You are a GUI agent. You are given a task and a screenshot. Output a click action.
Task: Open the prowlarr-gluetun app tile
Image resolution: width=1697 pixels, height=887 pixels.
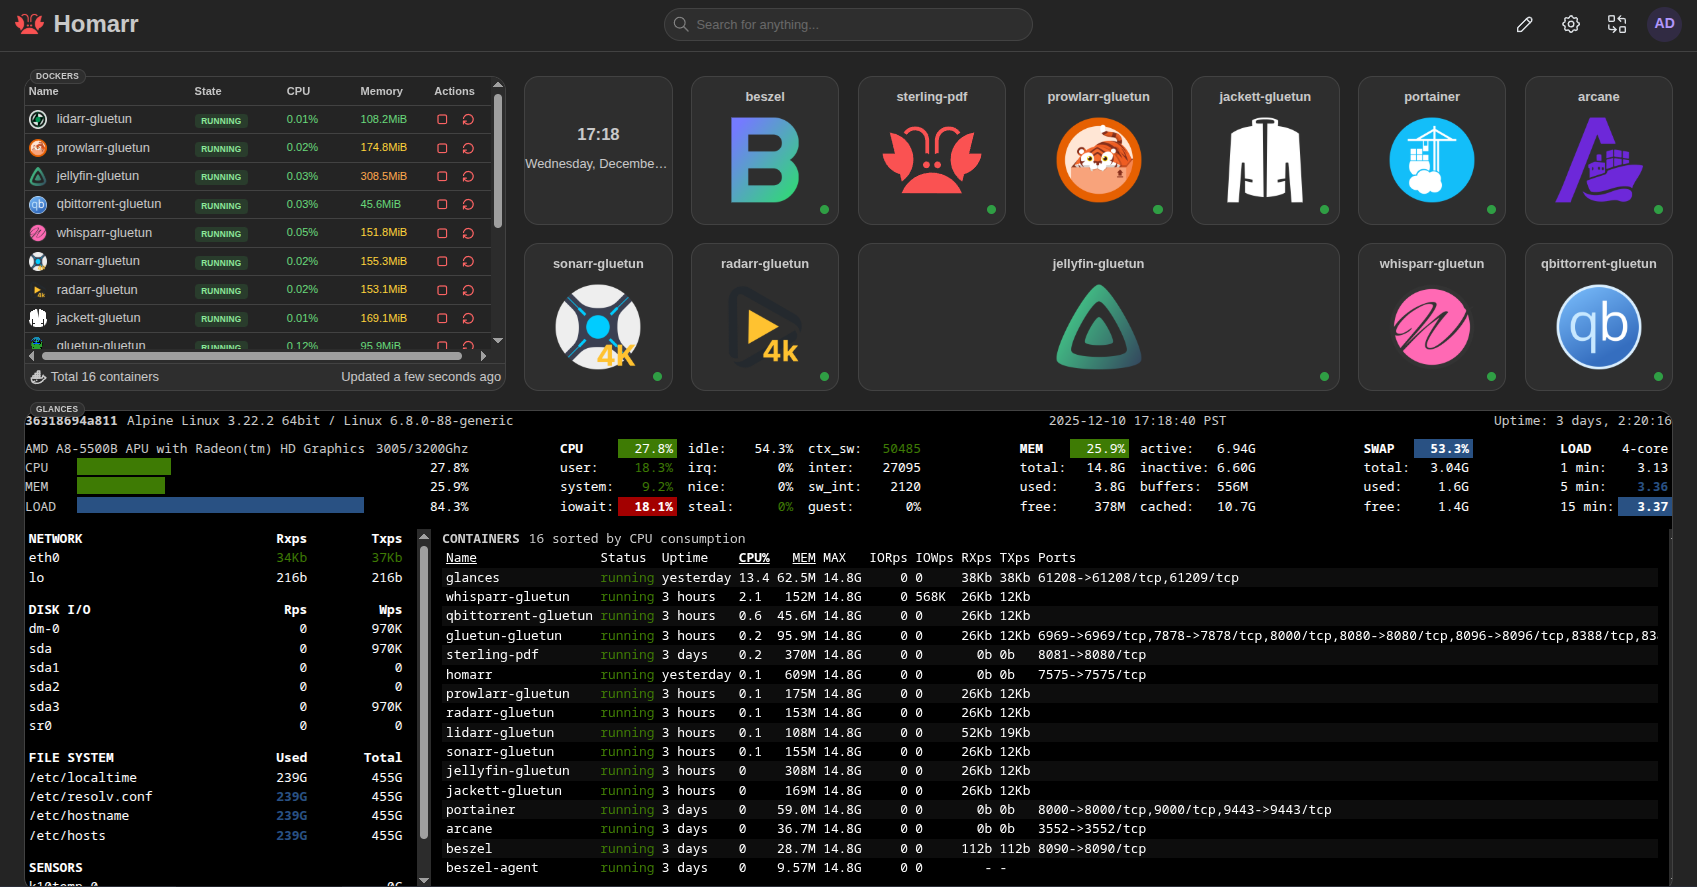coord(1098,151)
